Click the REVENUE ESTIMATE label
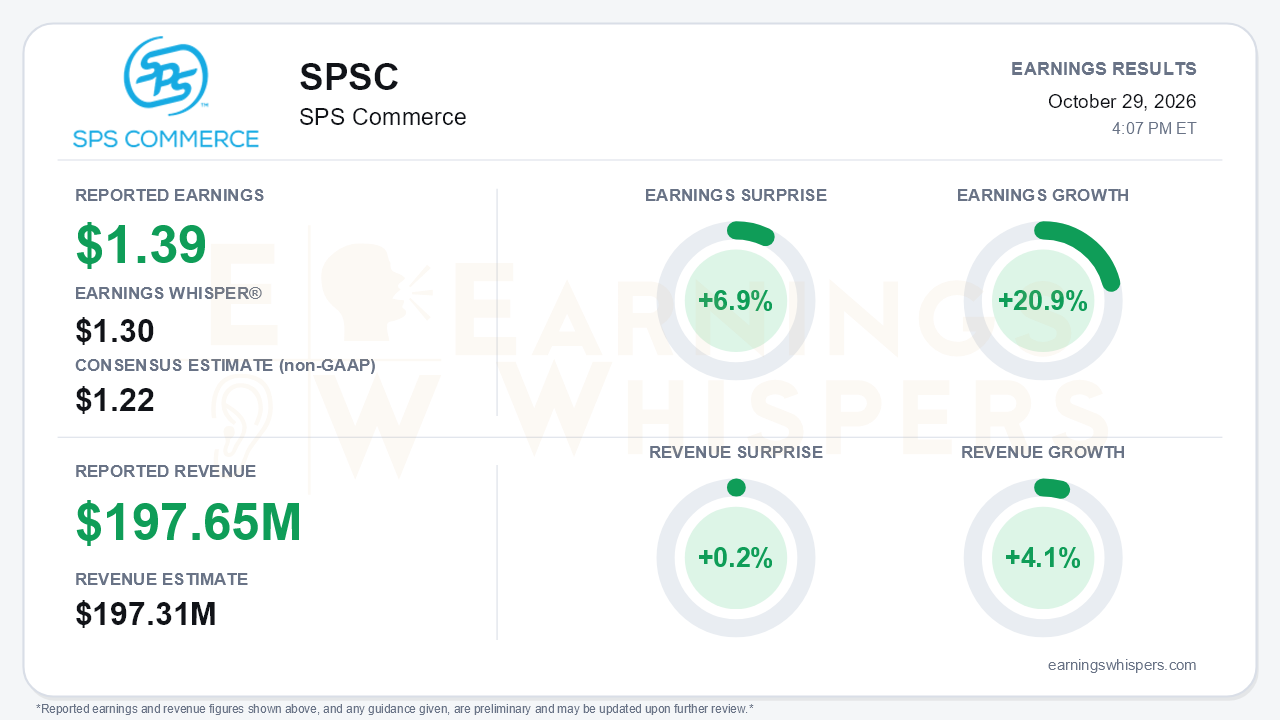The image size is (1280, 720). (162, 579)
